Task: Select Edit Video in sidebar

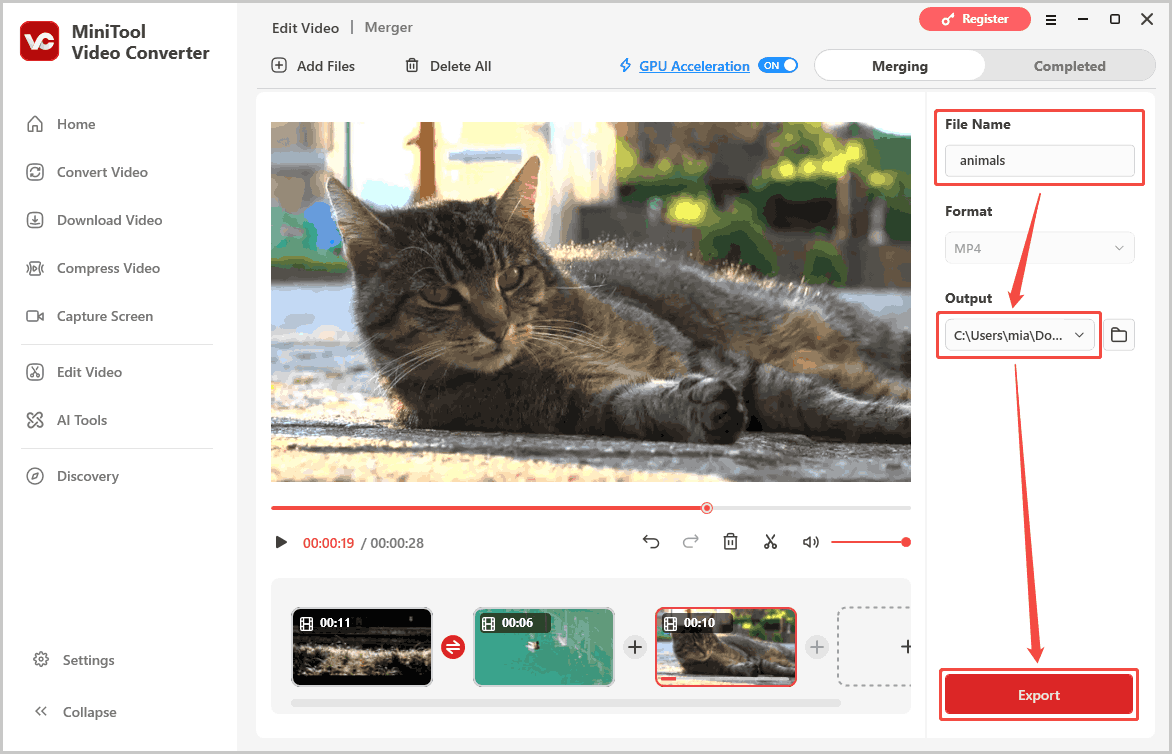Action: [74, 372]
